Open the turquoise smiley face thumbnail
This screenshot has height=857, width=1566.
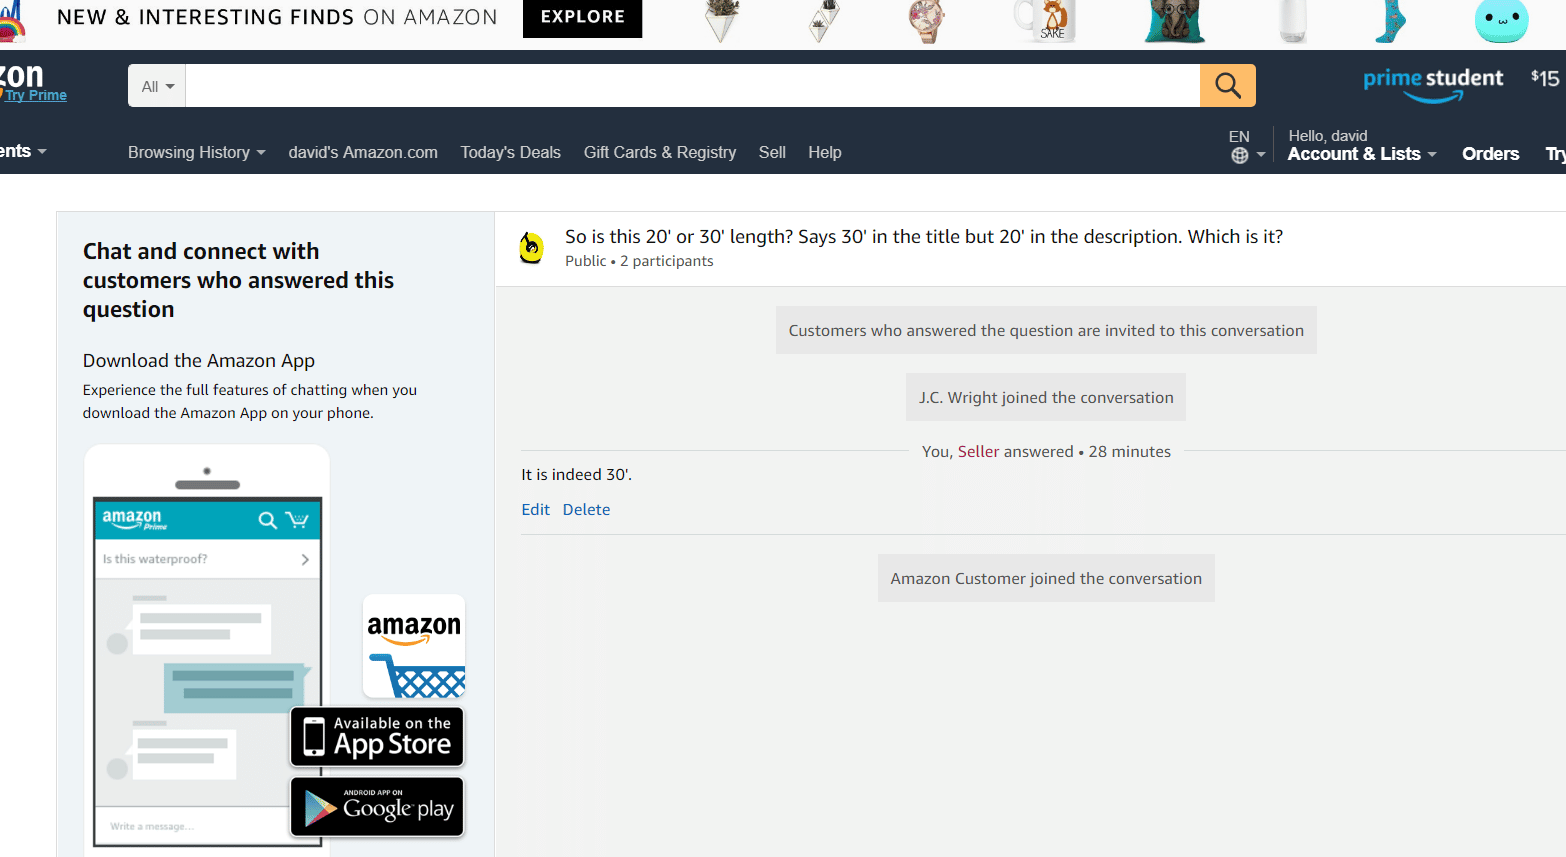pos(1501,21)
